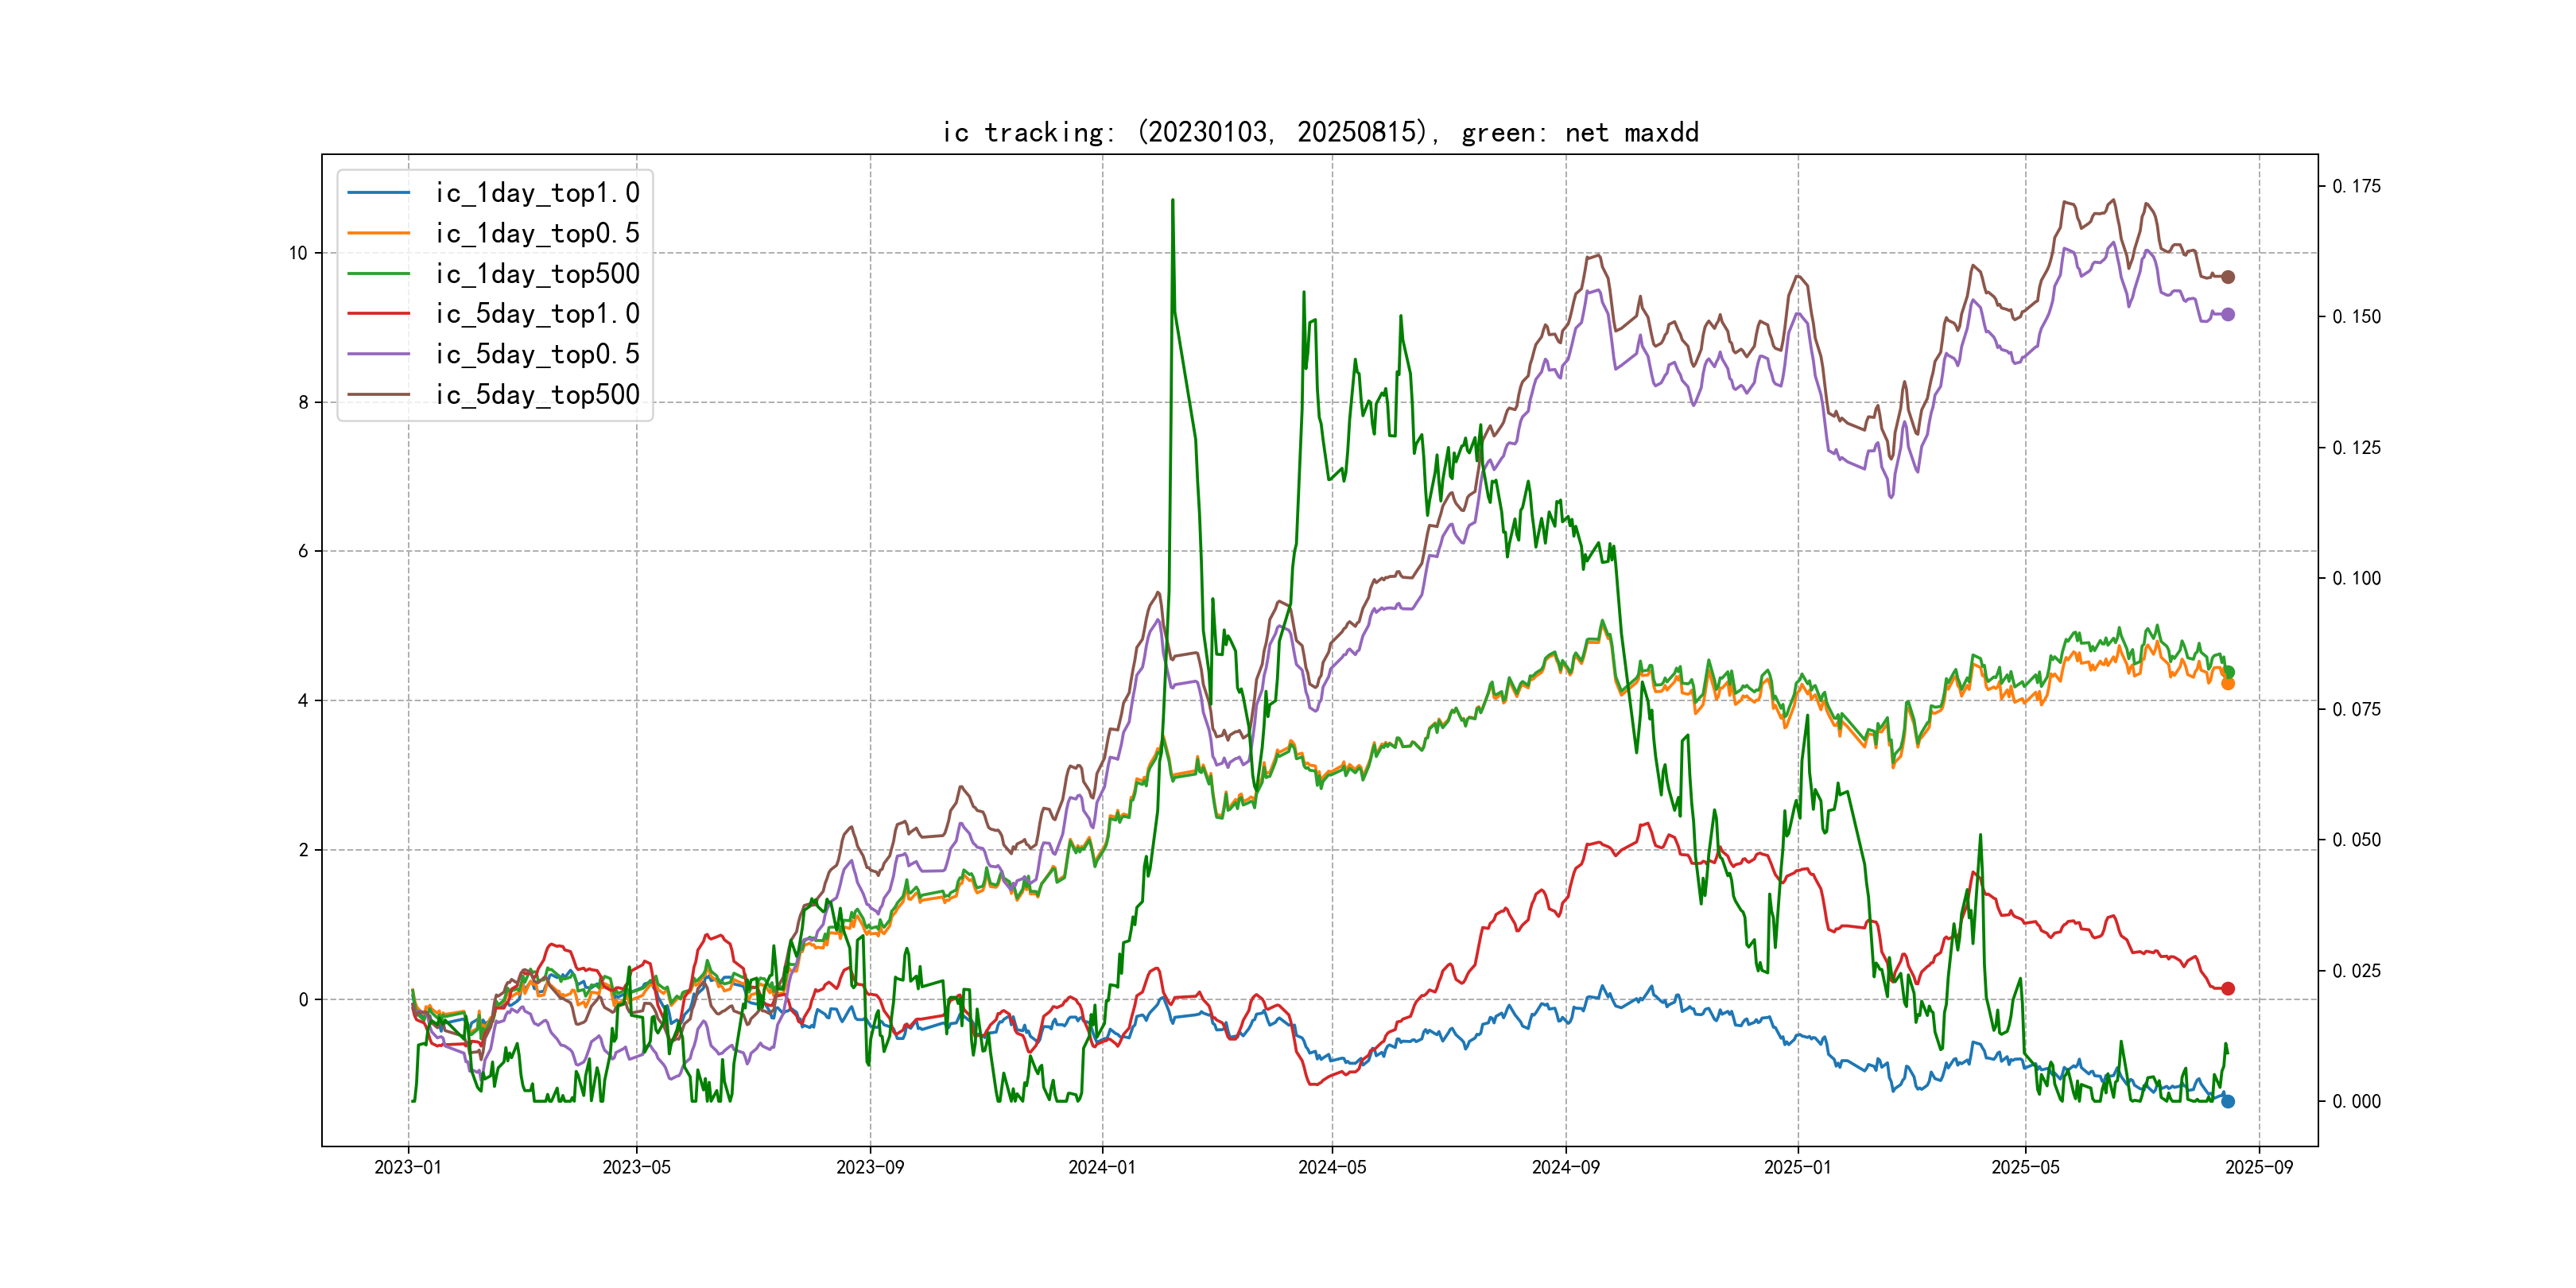
Task: Click the ic_1day_top500 legend text
Action: pyautogui.click(x=537, y=274)
